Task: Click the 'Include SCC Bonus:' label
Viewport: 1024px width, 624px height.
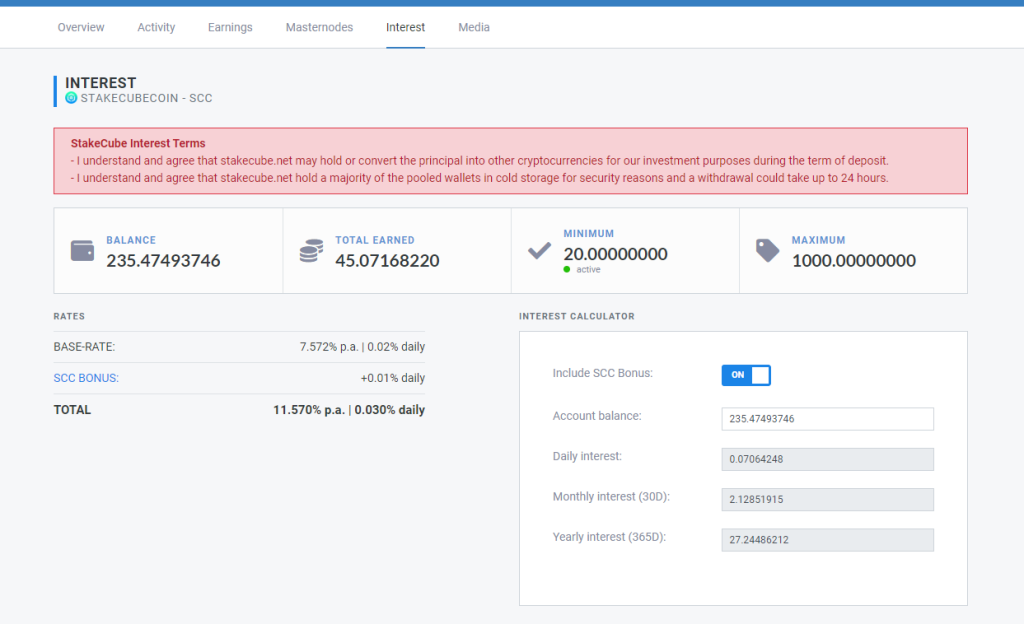Action: pos(602,373)
